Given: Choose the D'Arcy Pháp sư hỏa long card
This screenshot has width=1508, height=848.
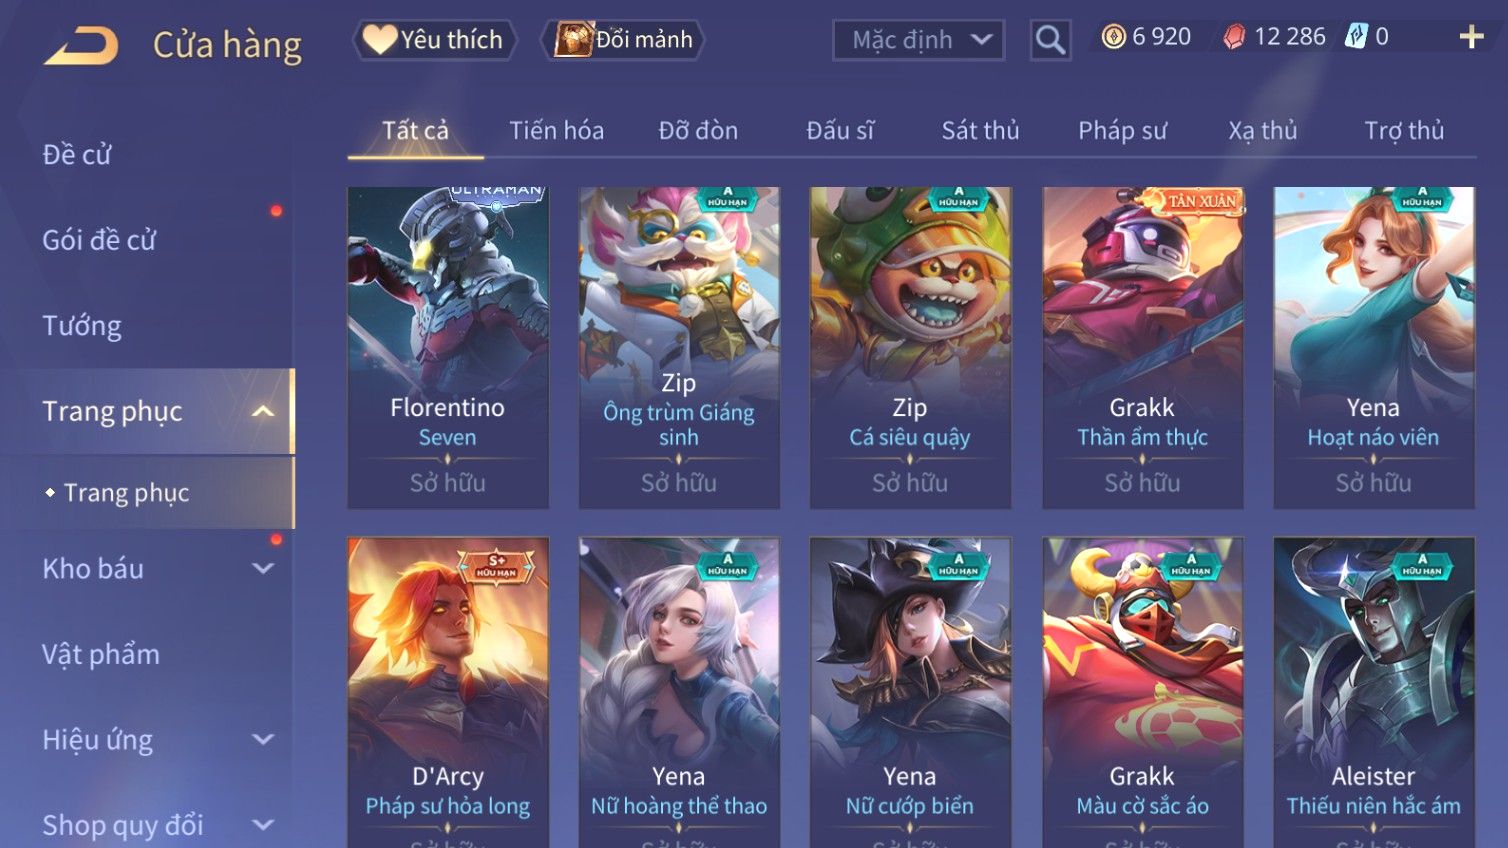Looking at the screenshot, I should pyautogui.click(x=448, y=692).
